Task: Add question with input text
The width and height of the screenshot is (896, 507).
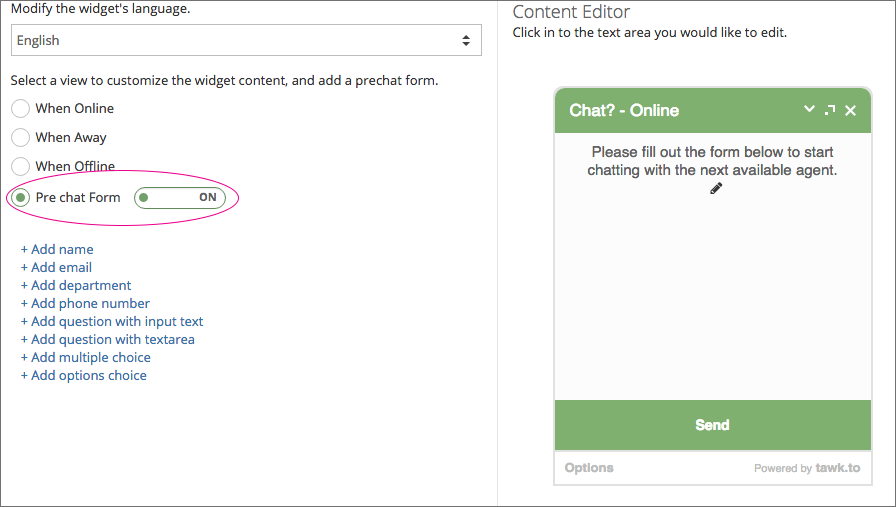Action: click(x=112, y=321)
